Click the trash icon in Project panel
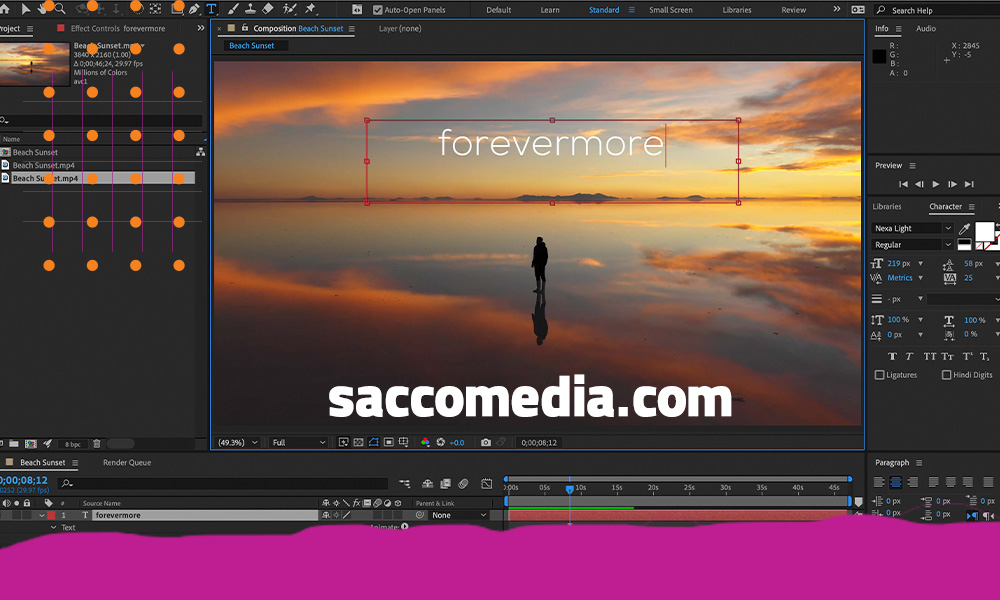The width and height of the screenshot is (1000, 600). 97,444
